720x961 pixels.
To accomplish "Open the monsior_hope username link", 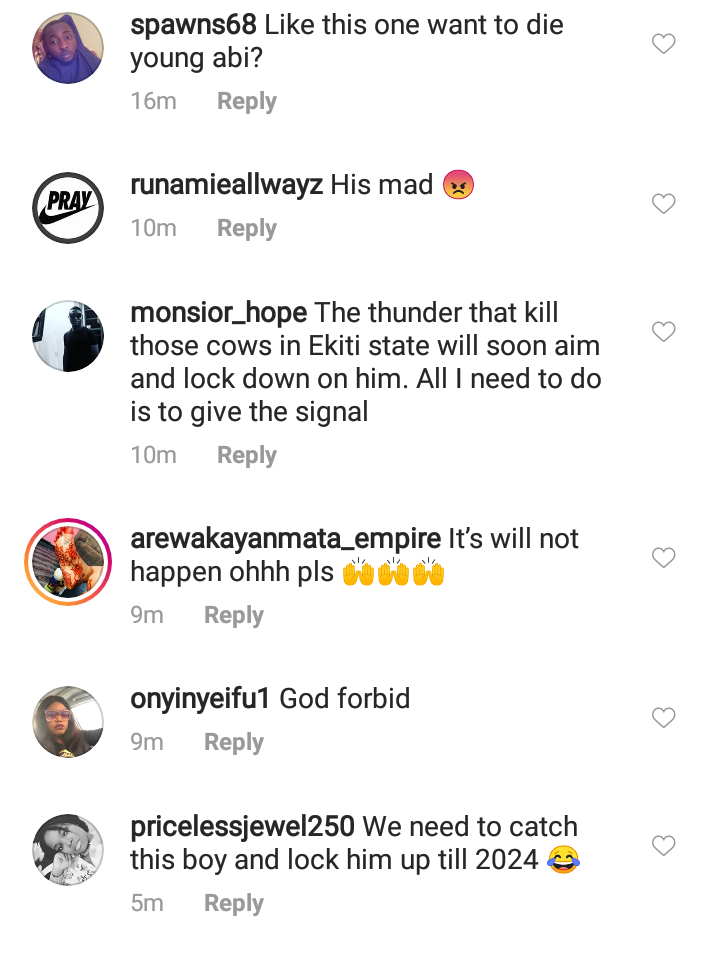I will (218, 313).
